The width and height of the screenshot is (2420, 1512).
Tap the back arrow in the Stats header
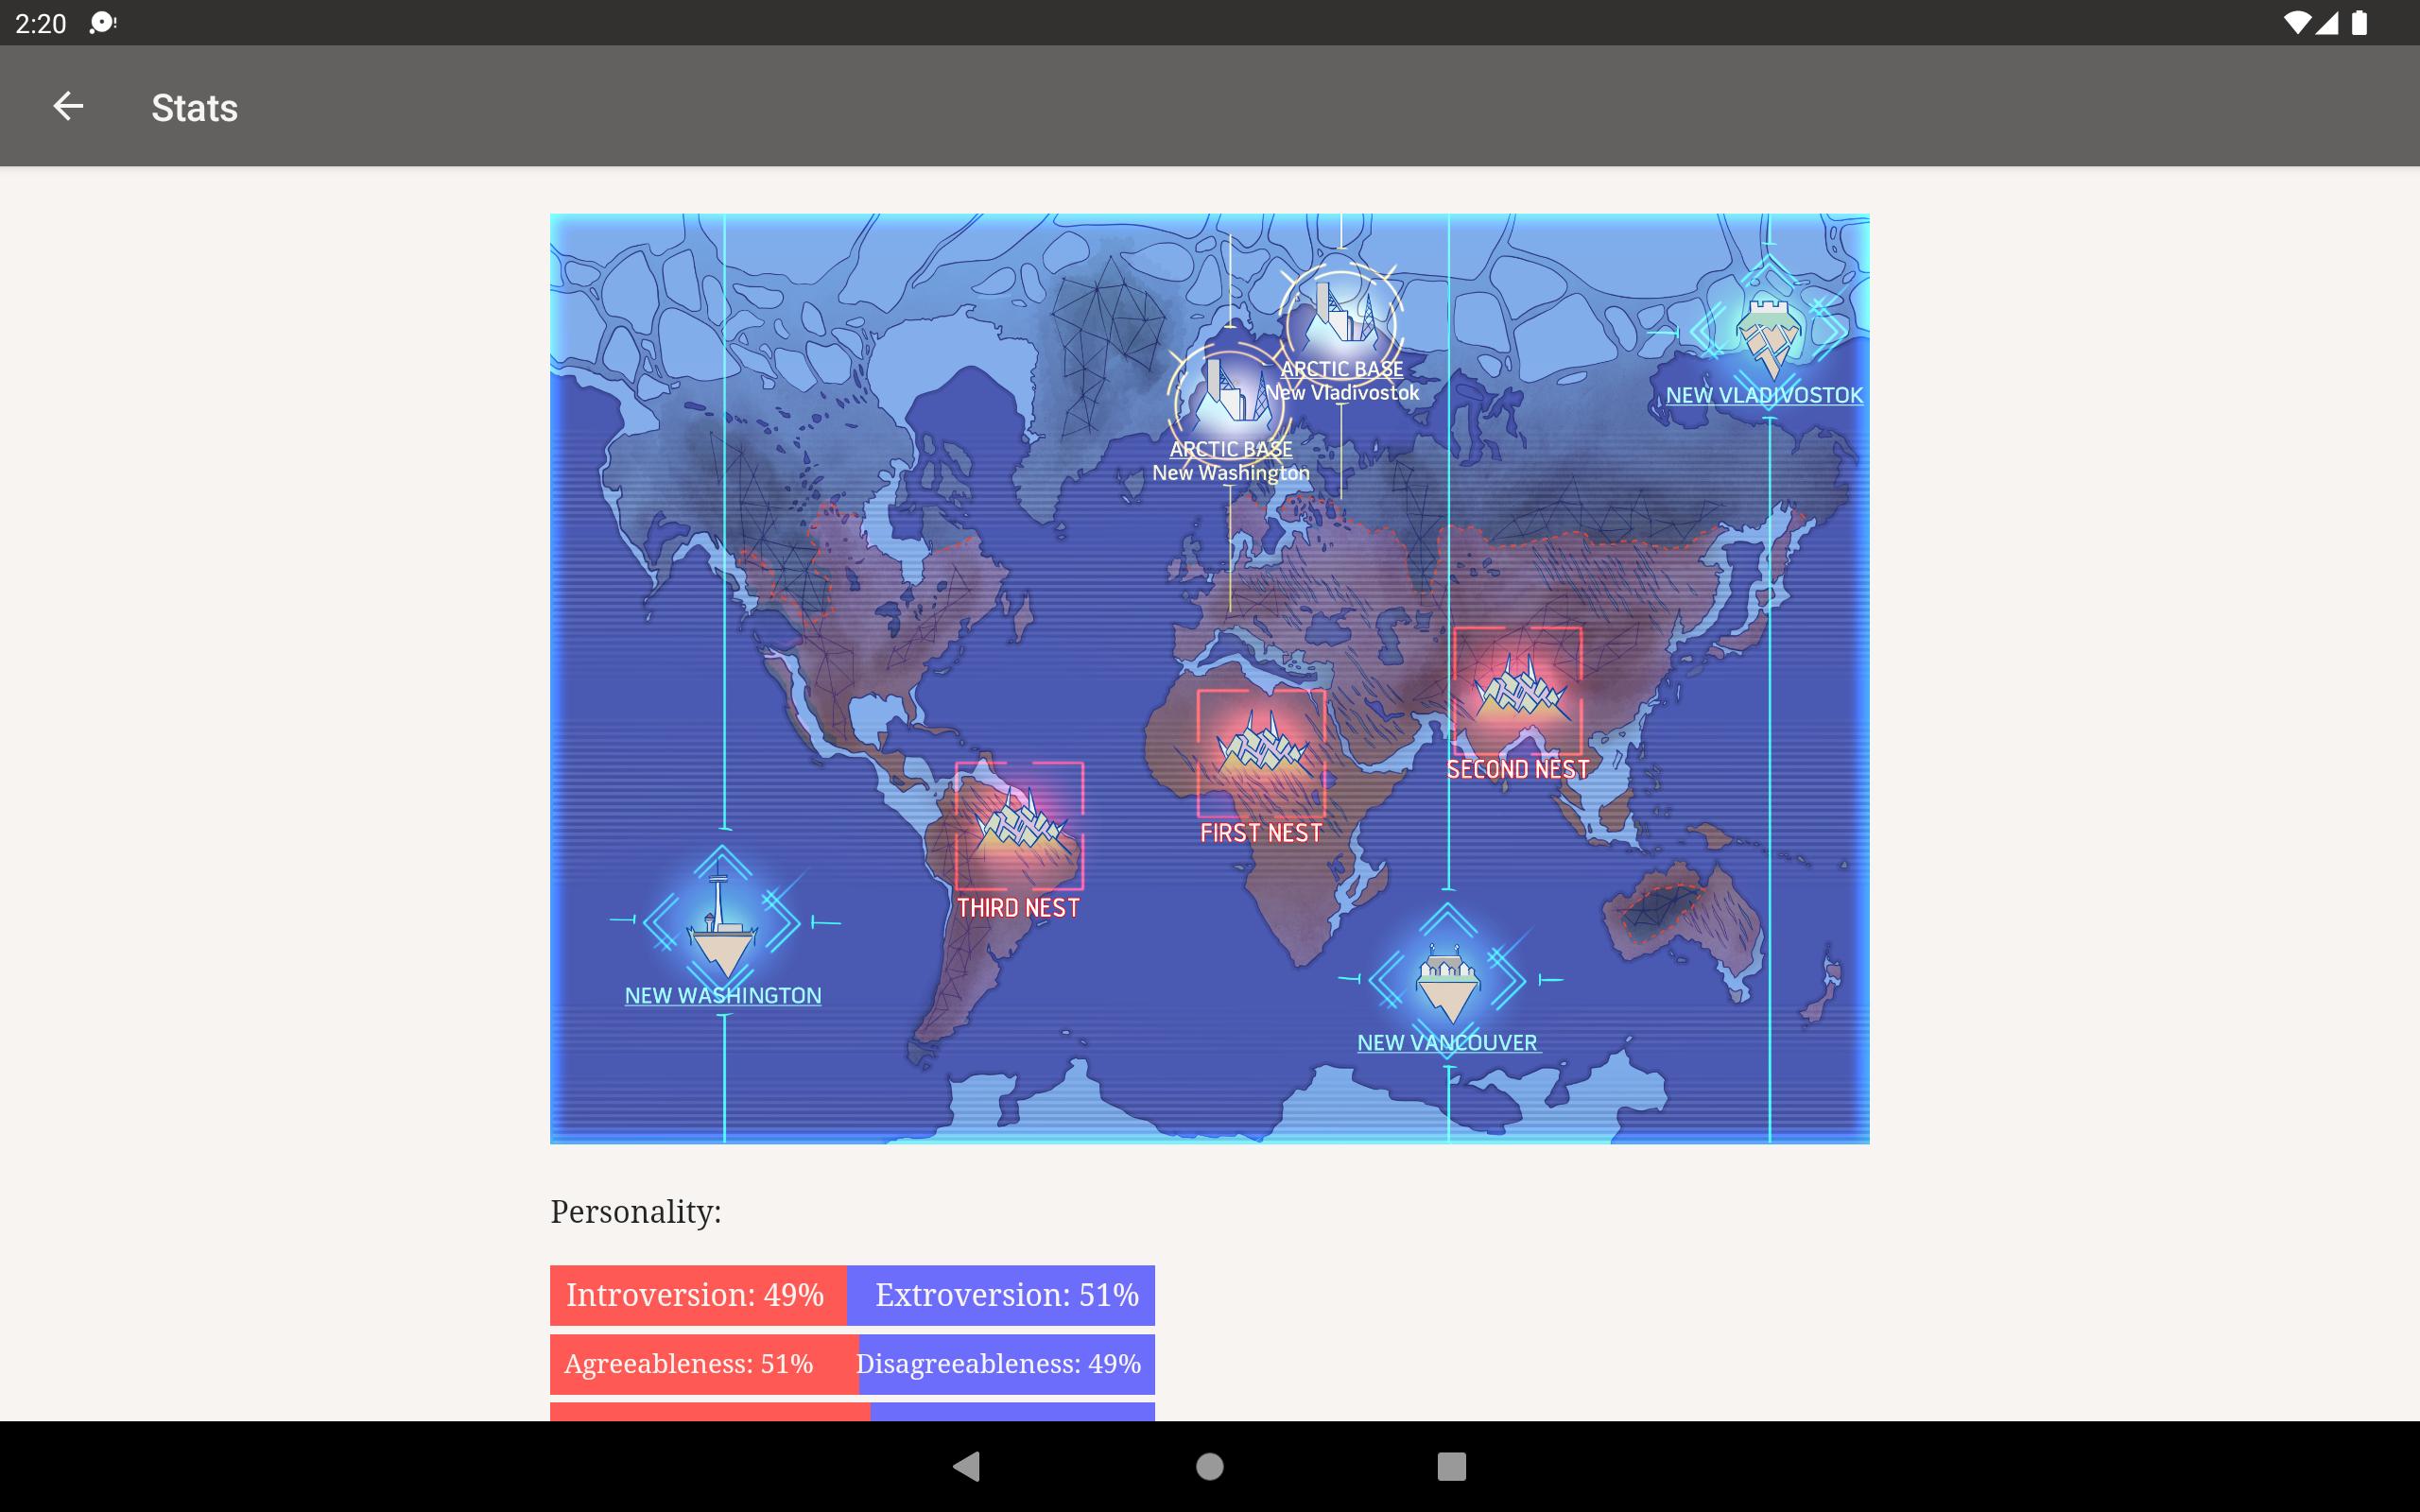68,106
